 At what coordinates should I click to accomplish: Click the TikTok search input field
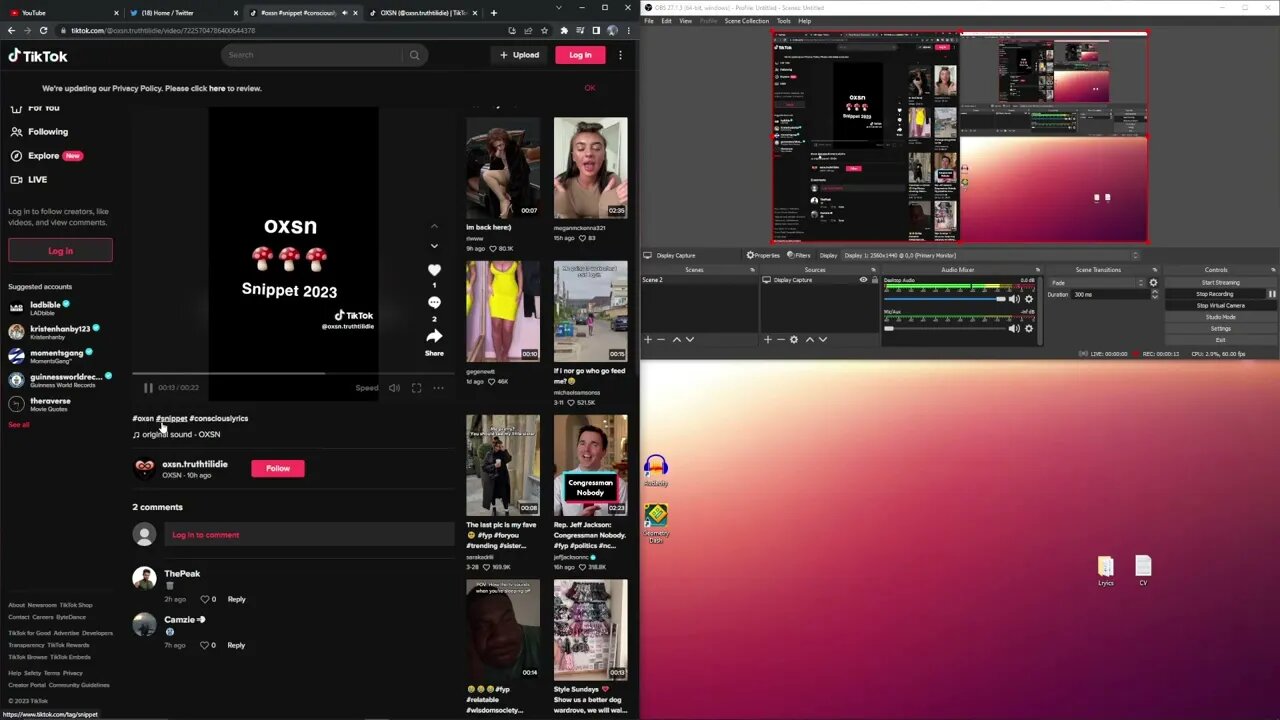click(312, 55)
